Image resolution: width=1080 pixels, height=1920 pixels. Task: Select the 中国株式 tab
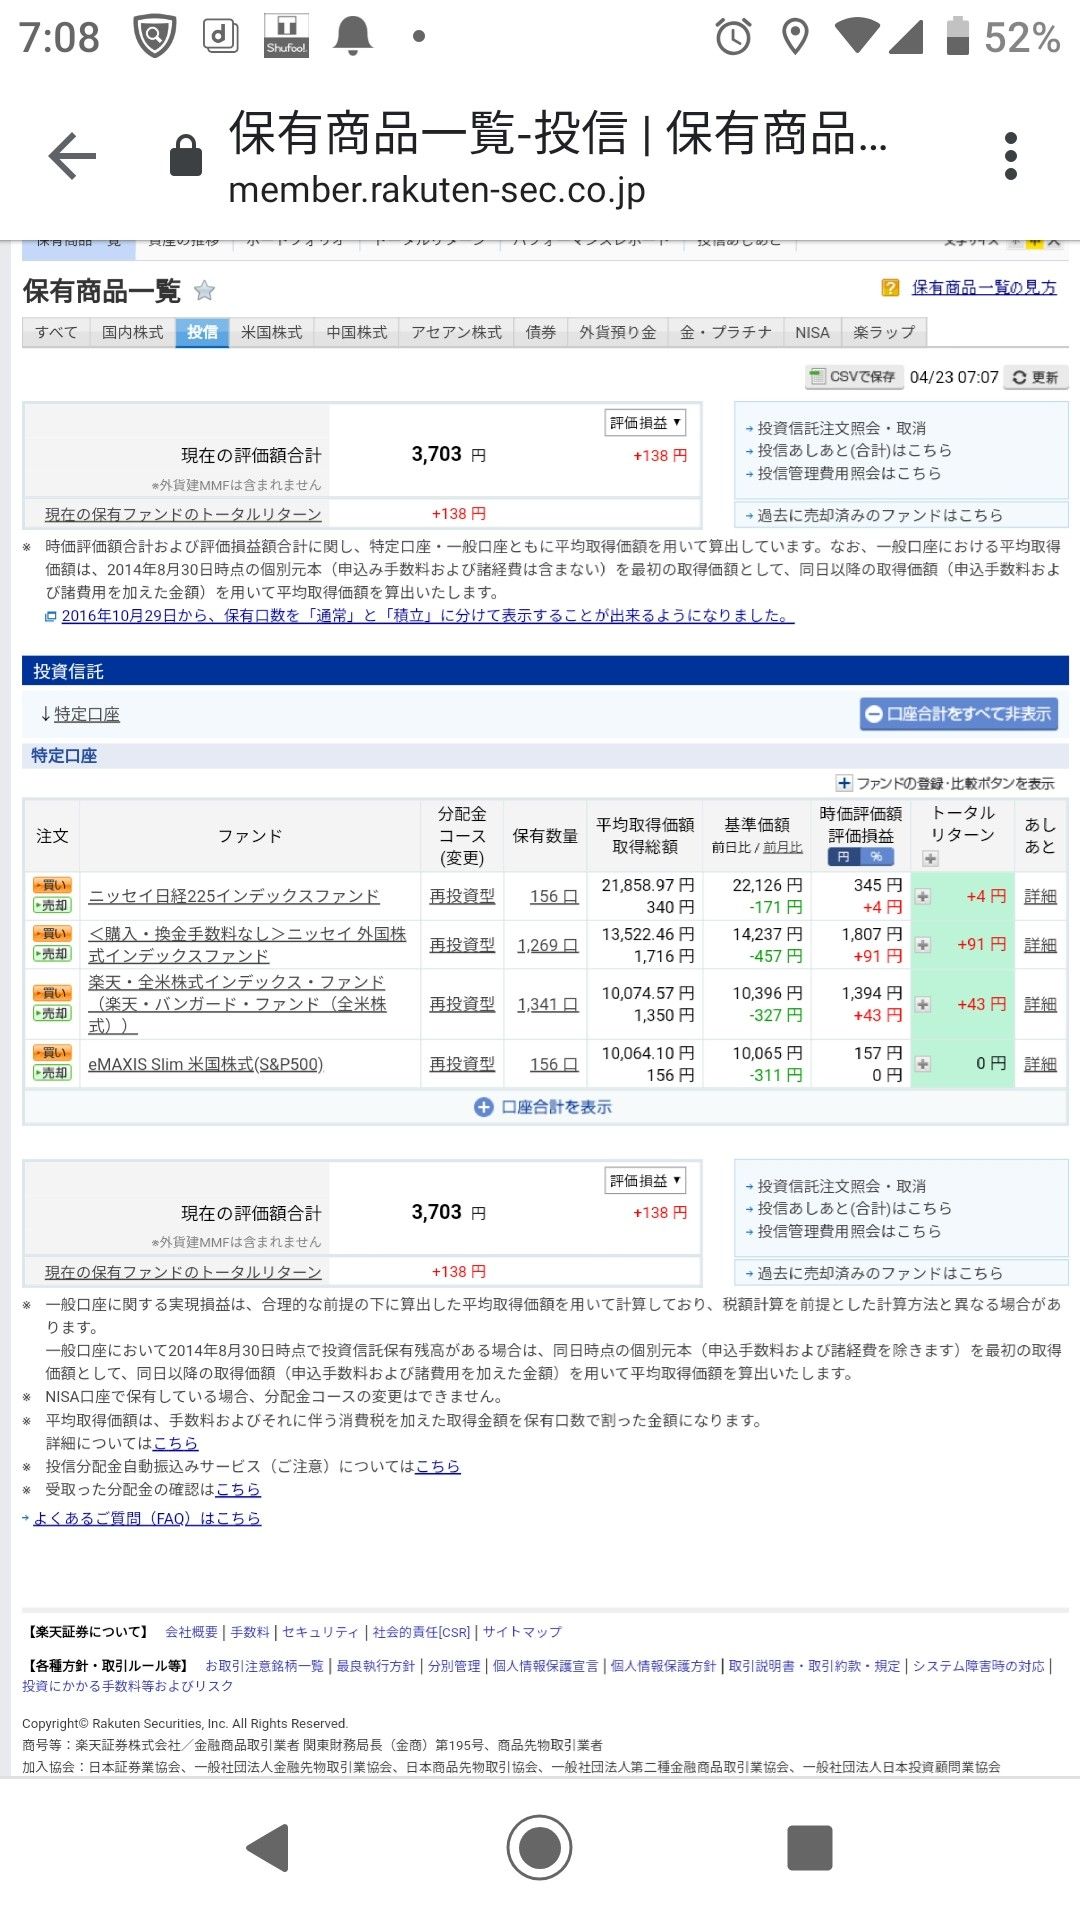click(x=356, y=332)
